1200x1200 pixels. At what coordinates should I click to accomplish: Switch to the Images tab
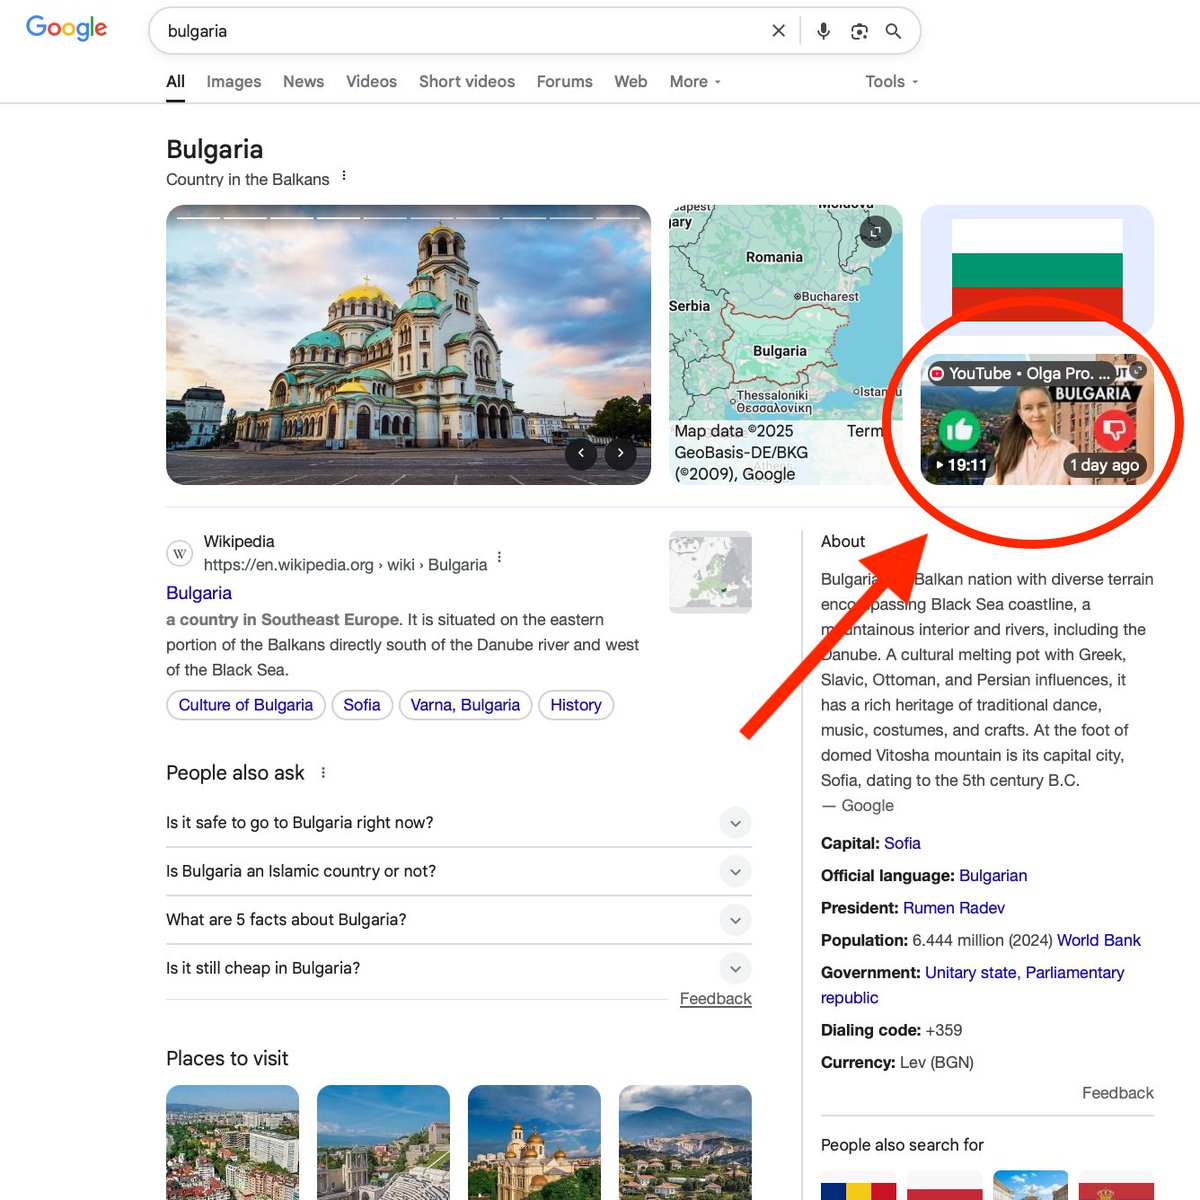pyautogui.click(x=234, y=82)
